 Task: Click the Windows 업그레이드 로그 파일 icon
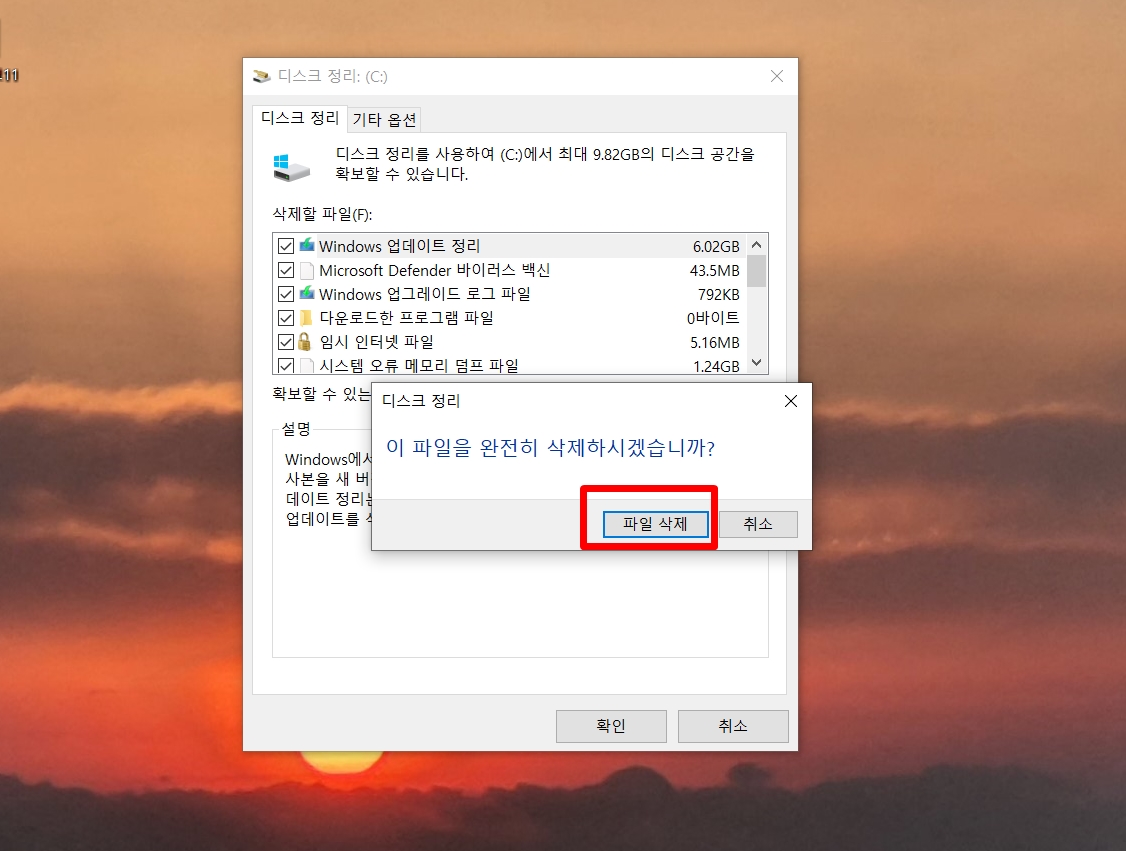click(x=307, y=293)
